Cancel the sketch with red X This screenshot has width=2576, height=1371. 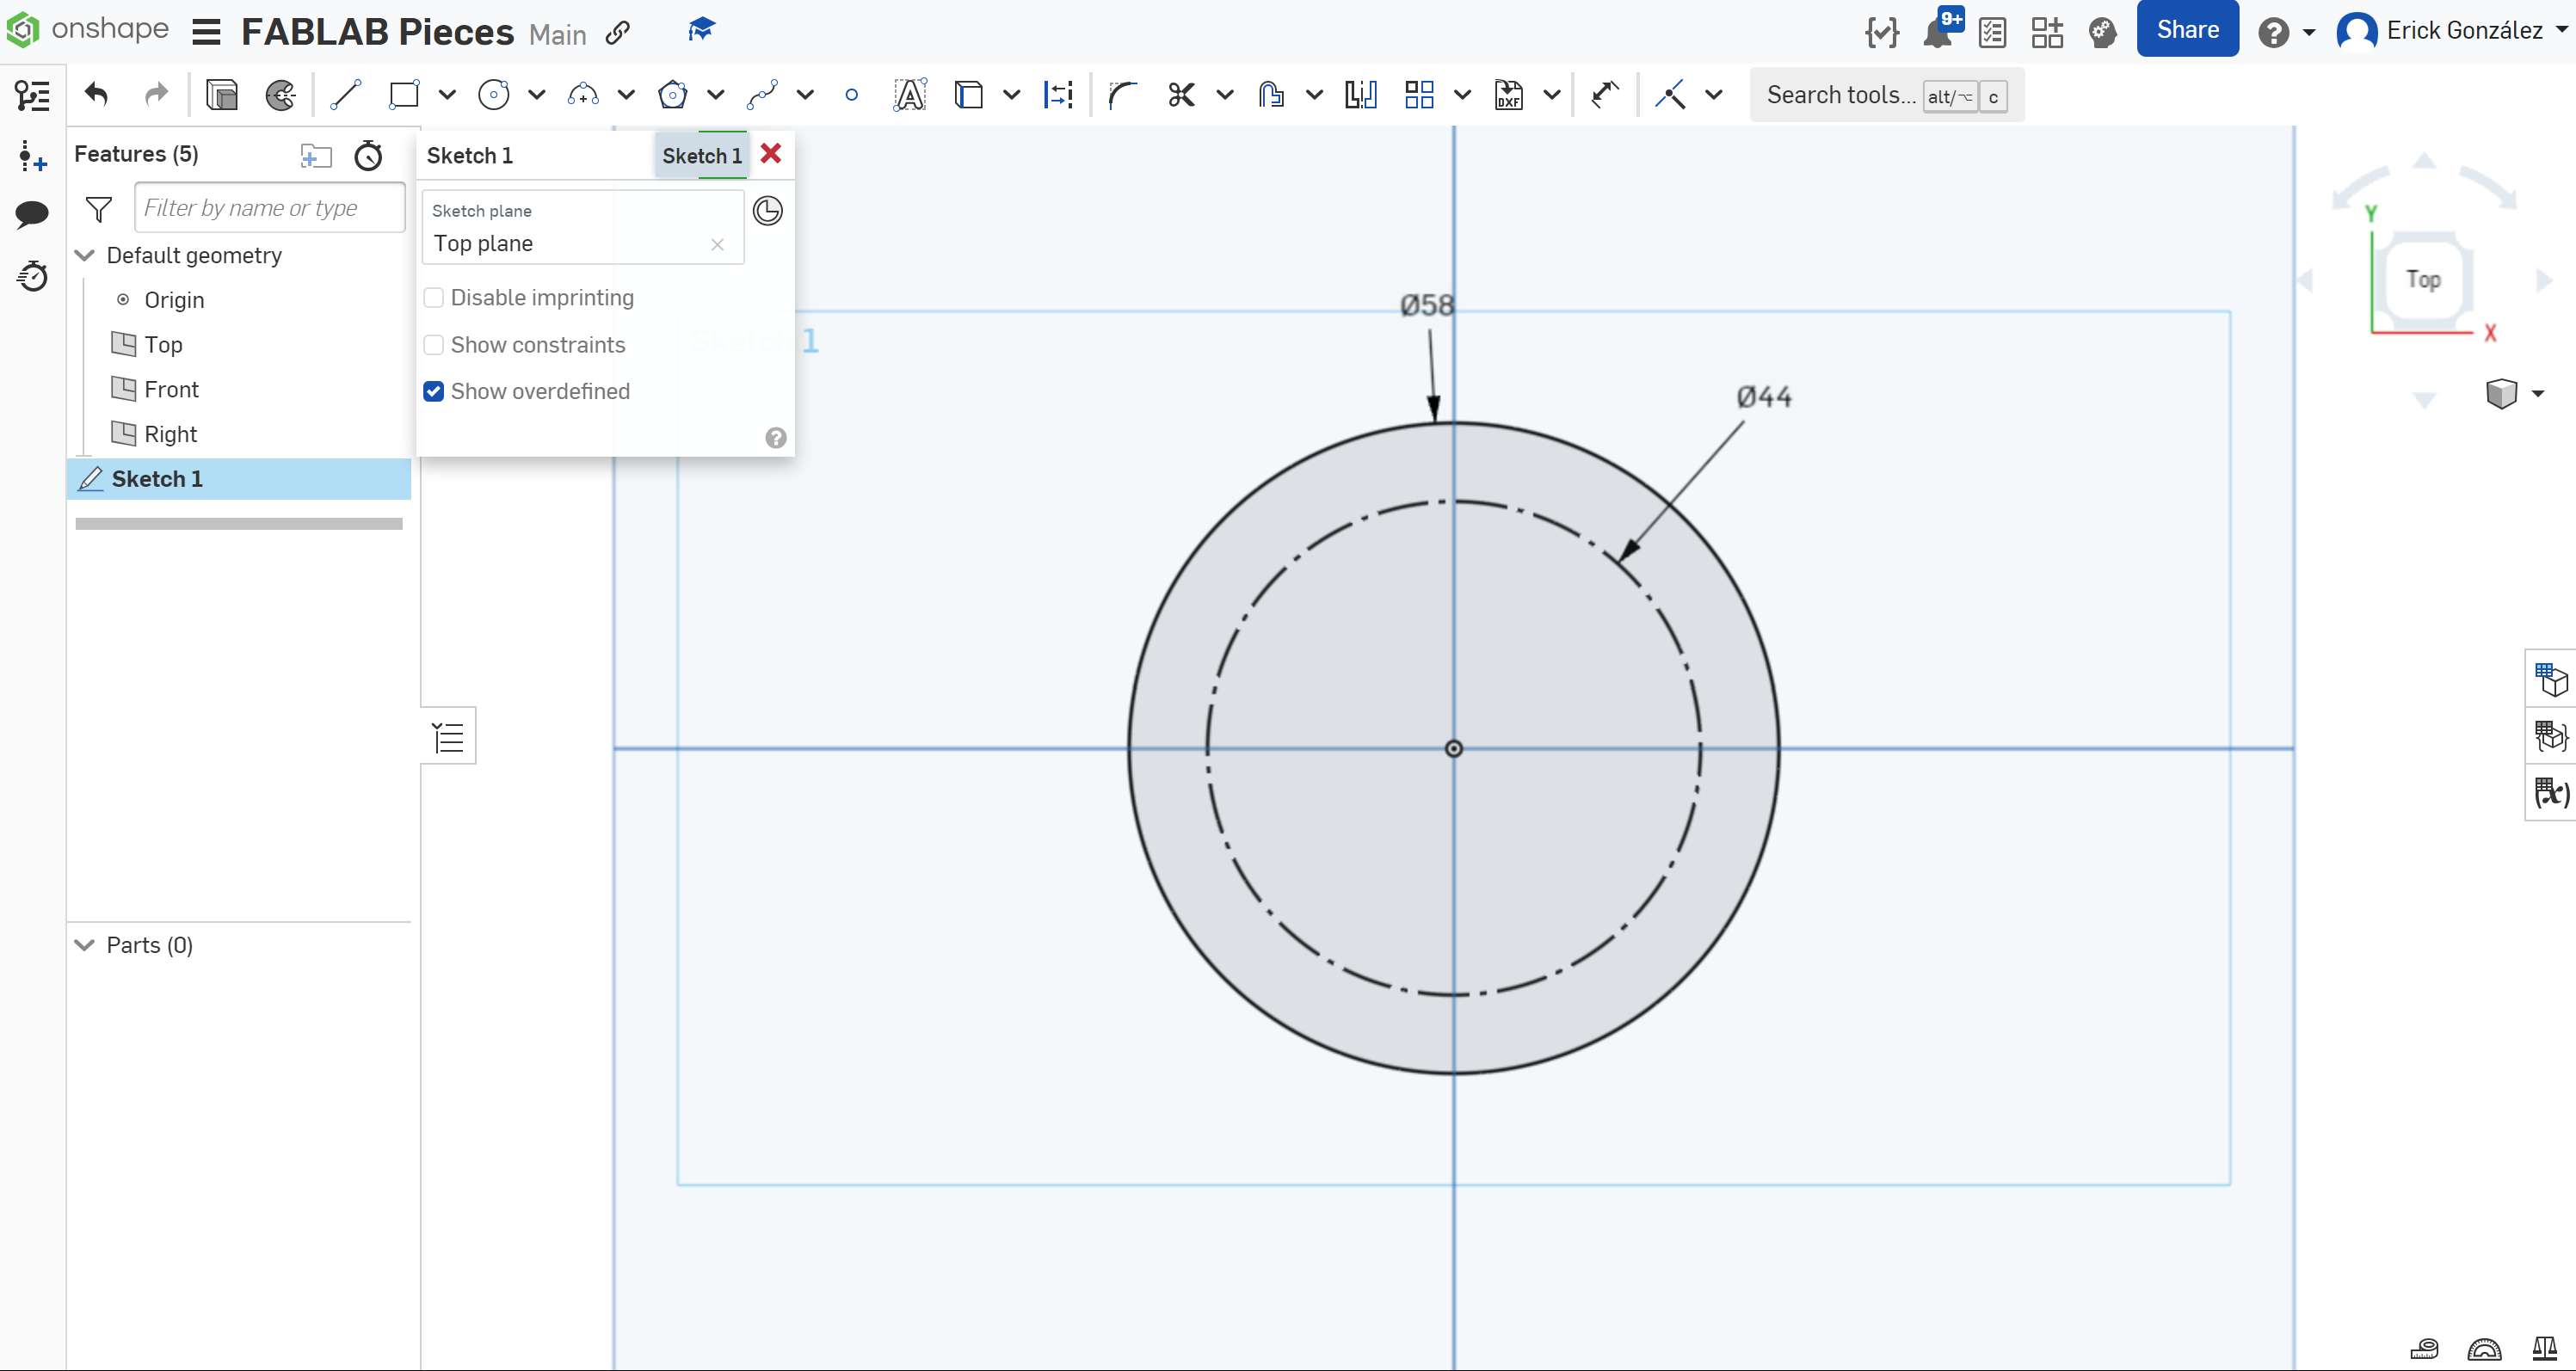point(771,154)
